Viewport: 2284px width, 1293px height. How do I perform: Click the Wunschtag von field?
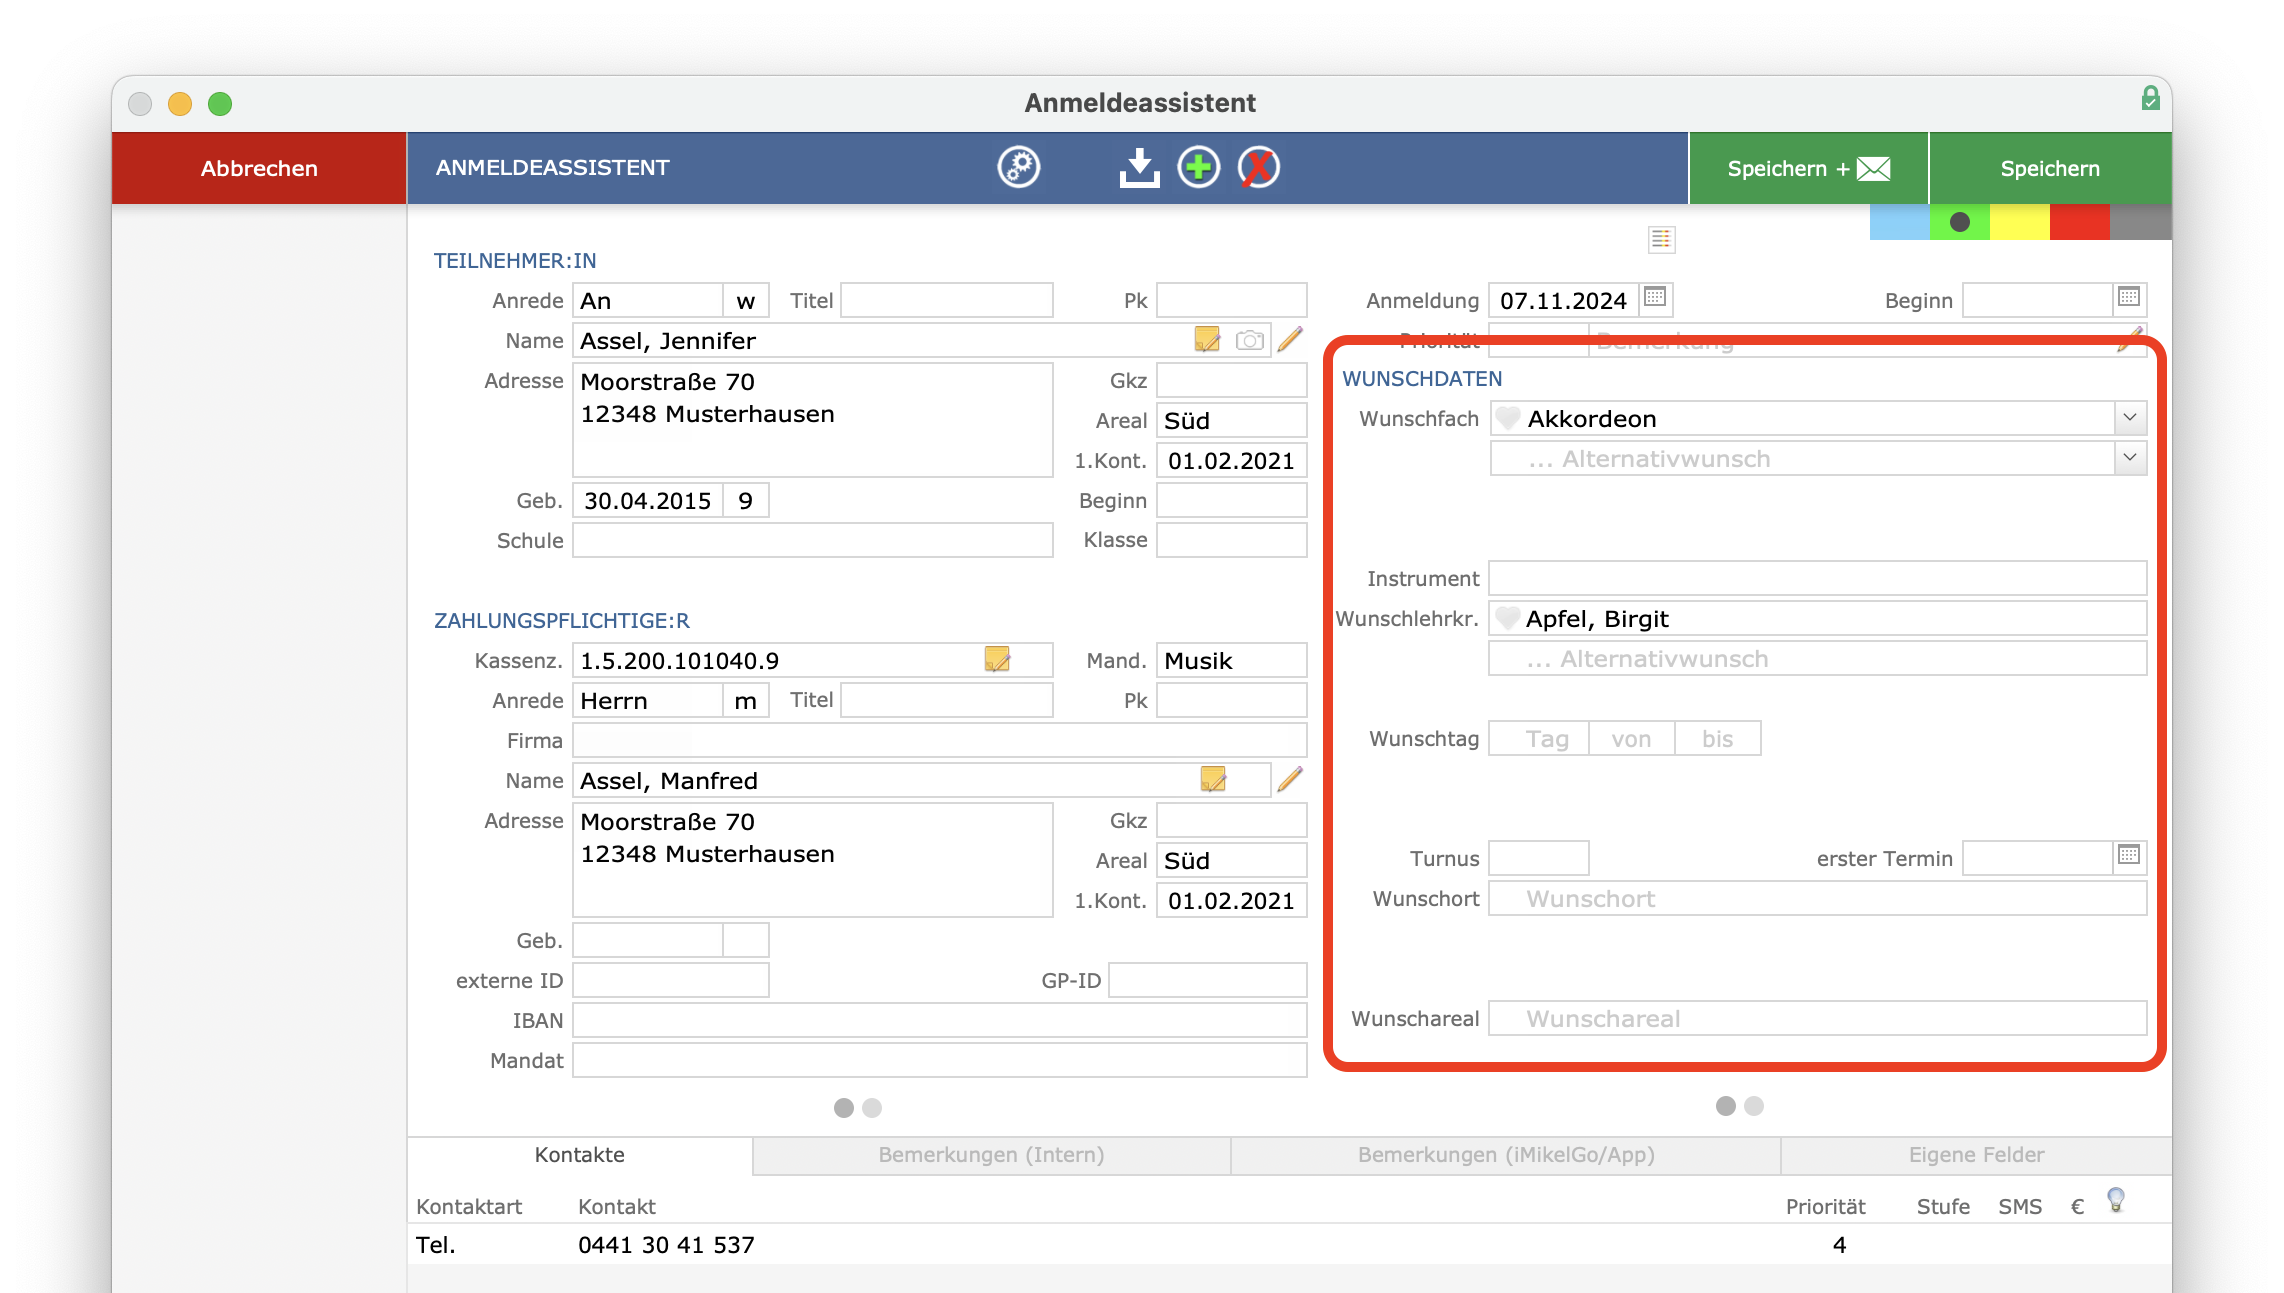[x=1632, y=738]
